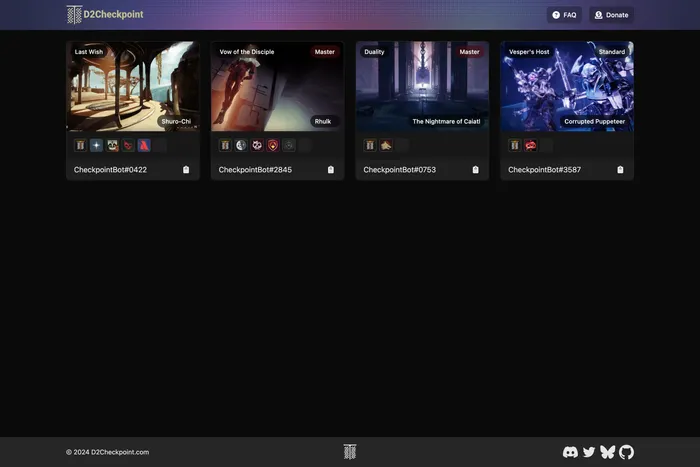Click the pillar emblem icon on Vow of the Disciple card
Image resolution: width=700 pixels, height=467 pixels.
(x=225, y=145)
